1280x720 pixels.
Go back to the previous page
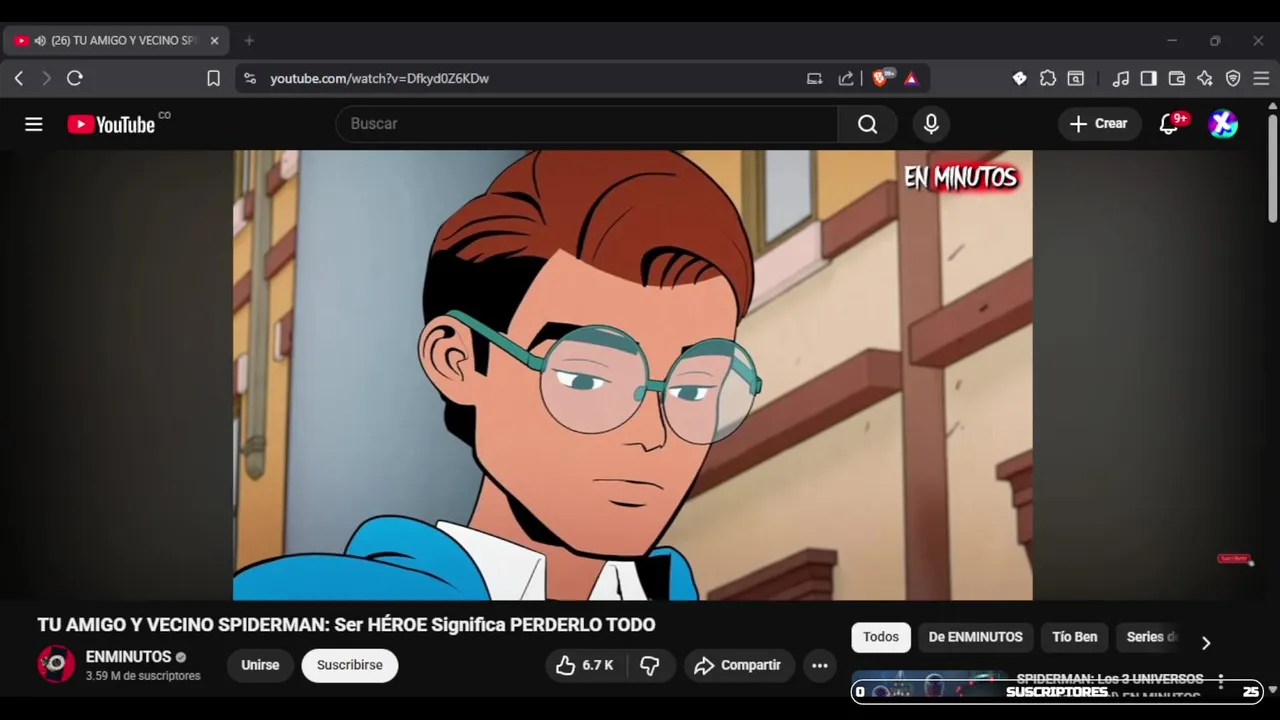(18, 78)
